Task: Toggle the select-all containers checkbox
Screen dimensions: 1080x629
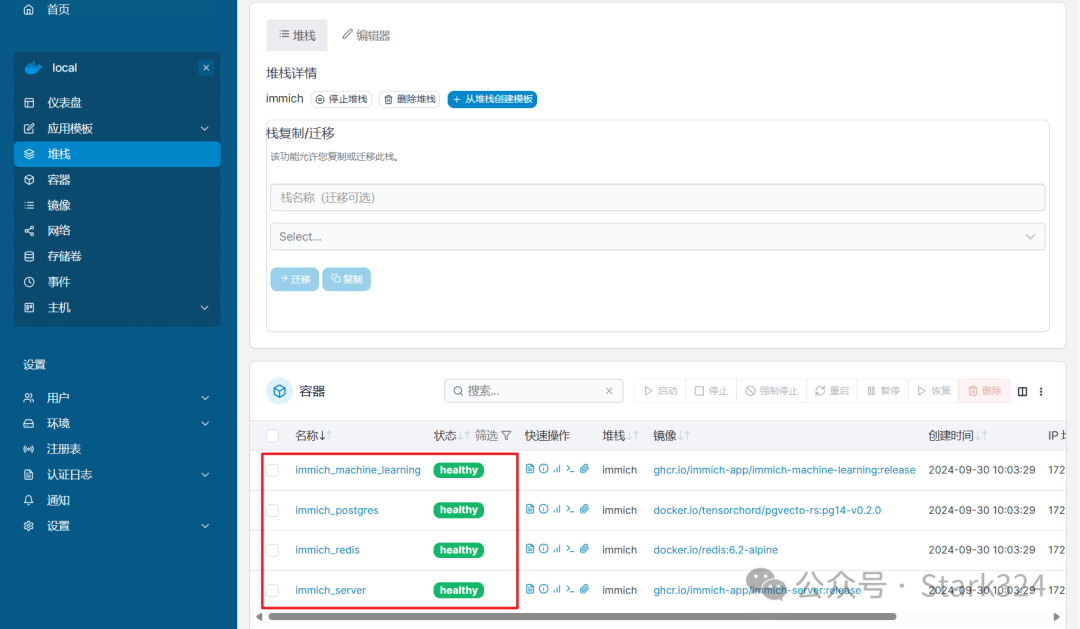Action: [273, 435]
